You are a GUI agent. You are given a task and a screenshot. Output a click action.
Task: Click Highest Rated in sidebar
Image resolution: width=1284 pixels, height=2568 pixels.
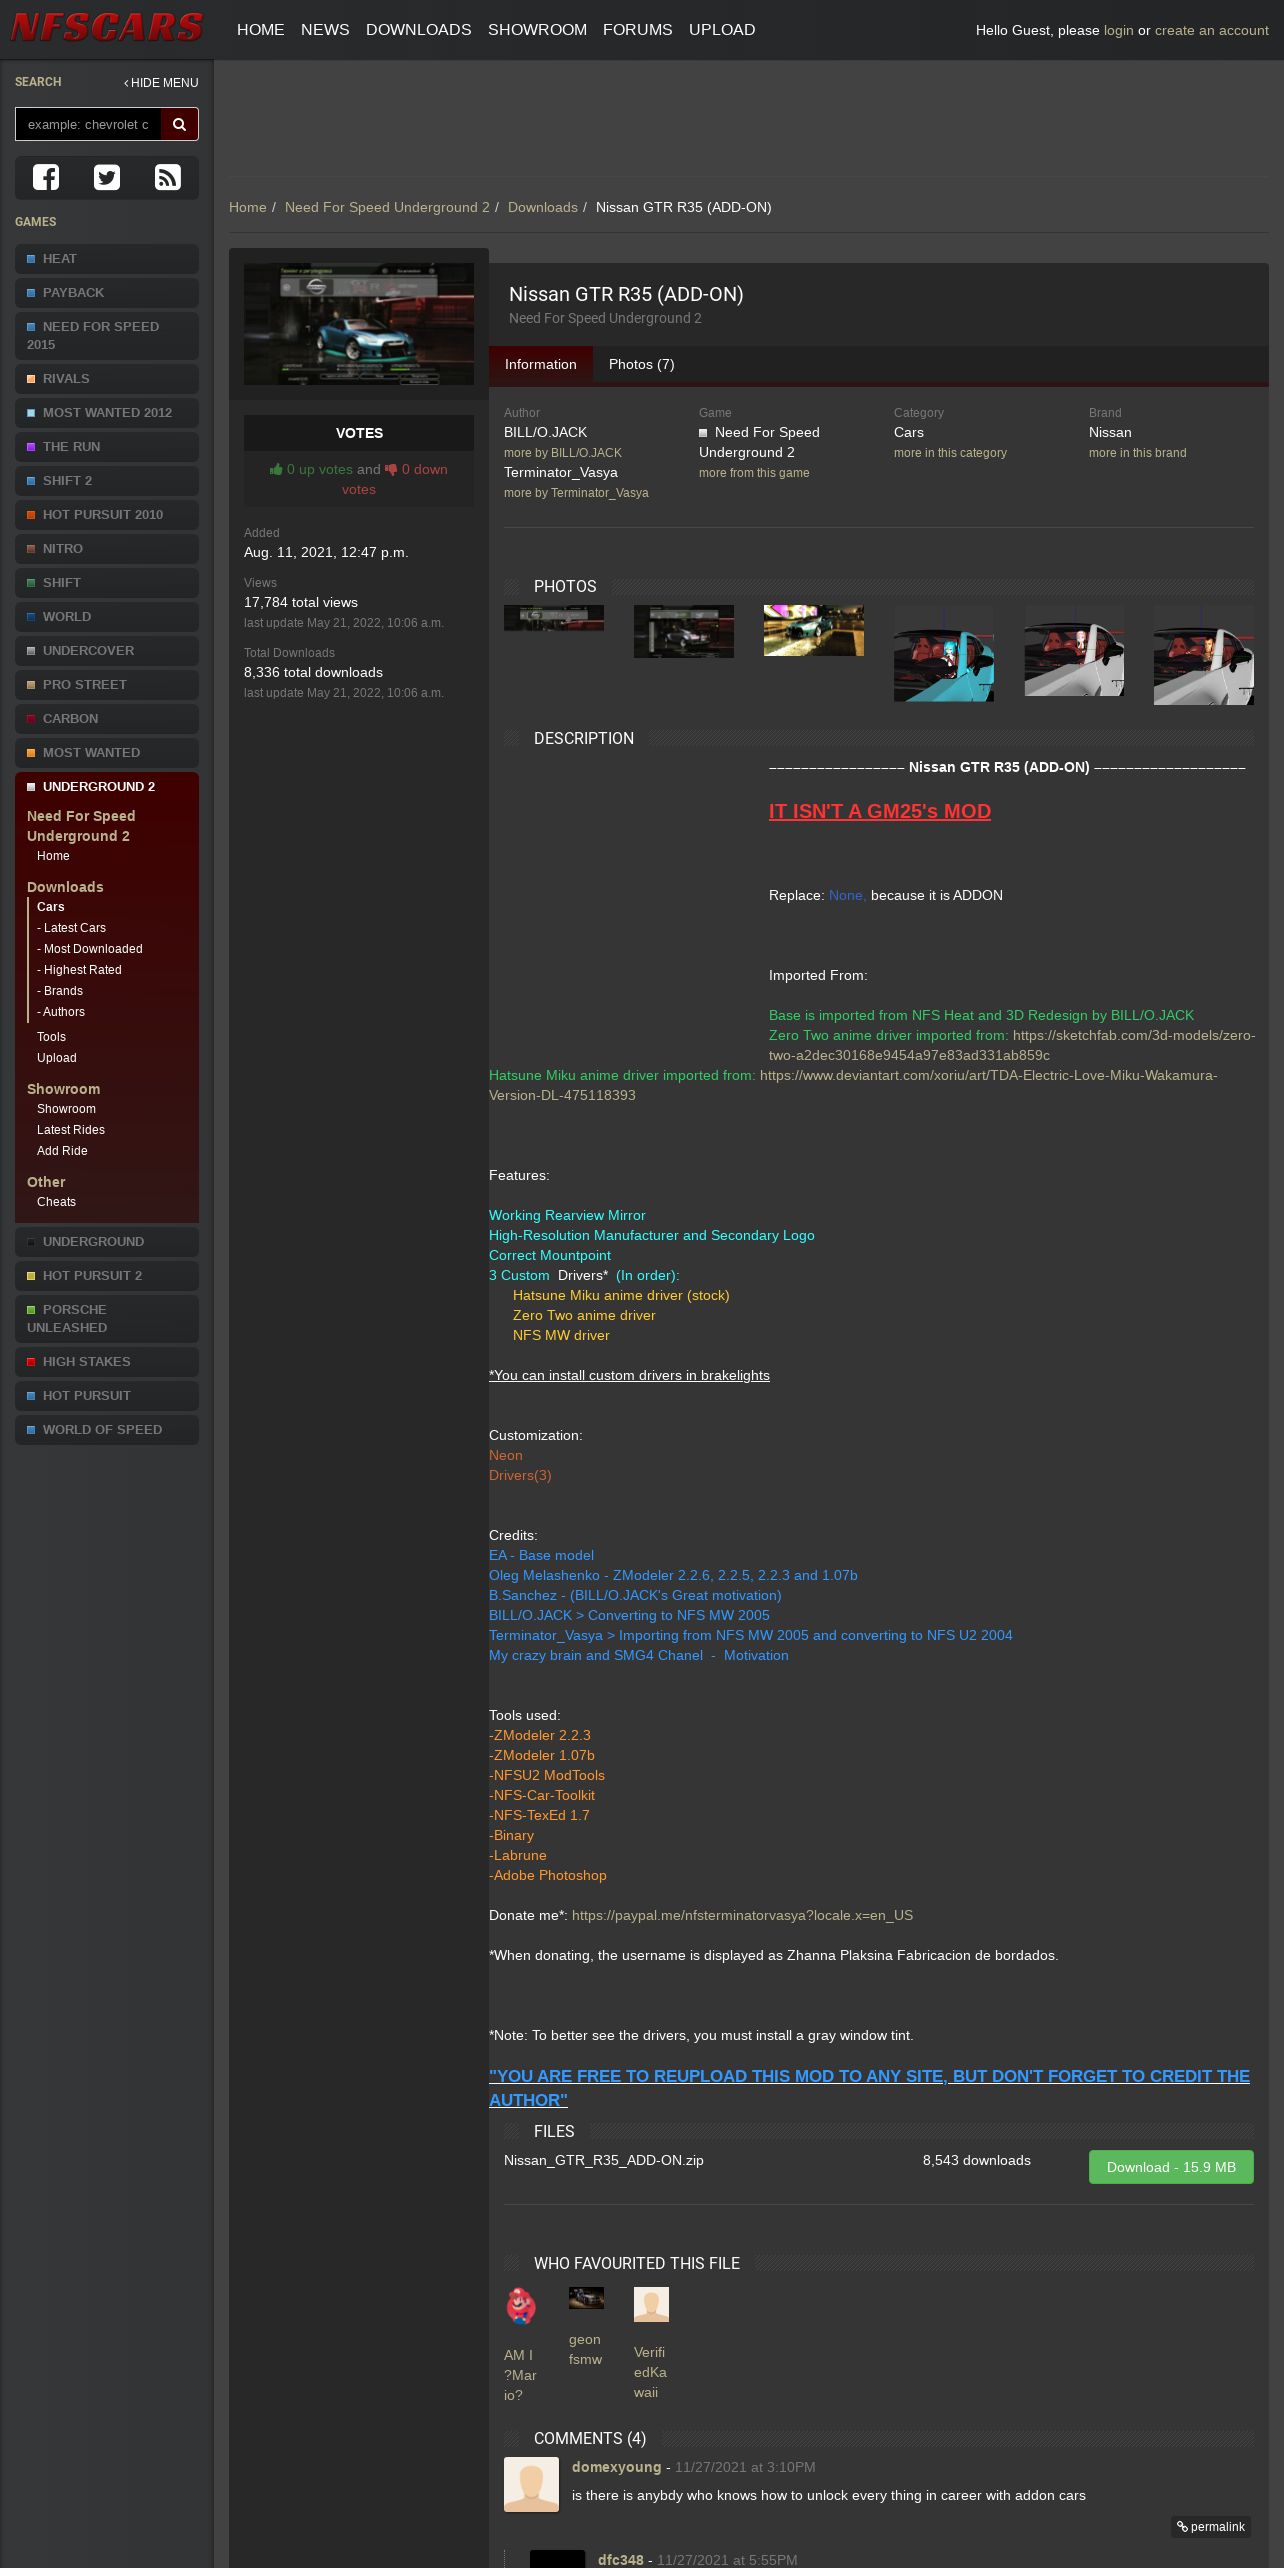pos(79,970)
